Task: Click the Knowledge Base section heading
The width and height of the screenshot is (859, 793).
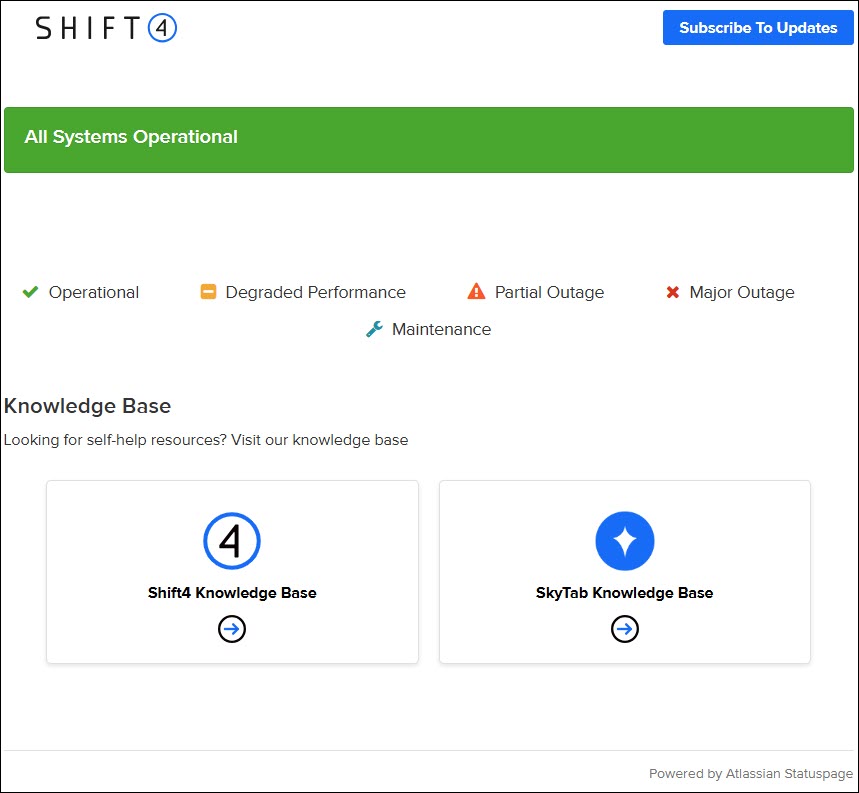Action: coord(87,406)
